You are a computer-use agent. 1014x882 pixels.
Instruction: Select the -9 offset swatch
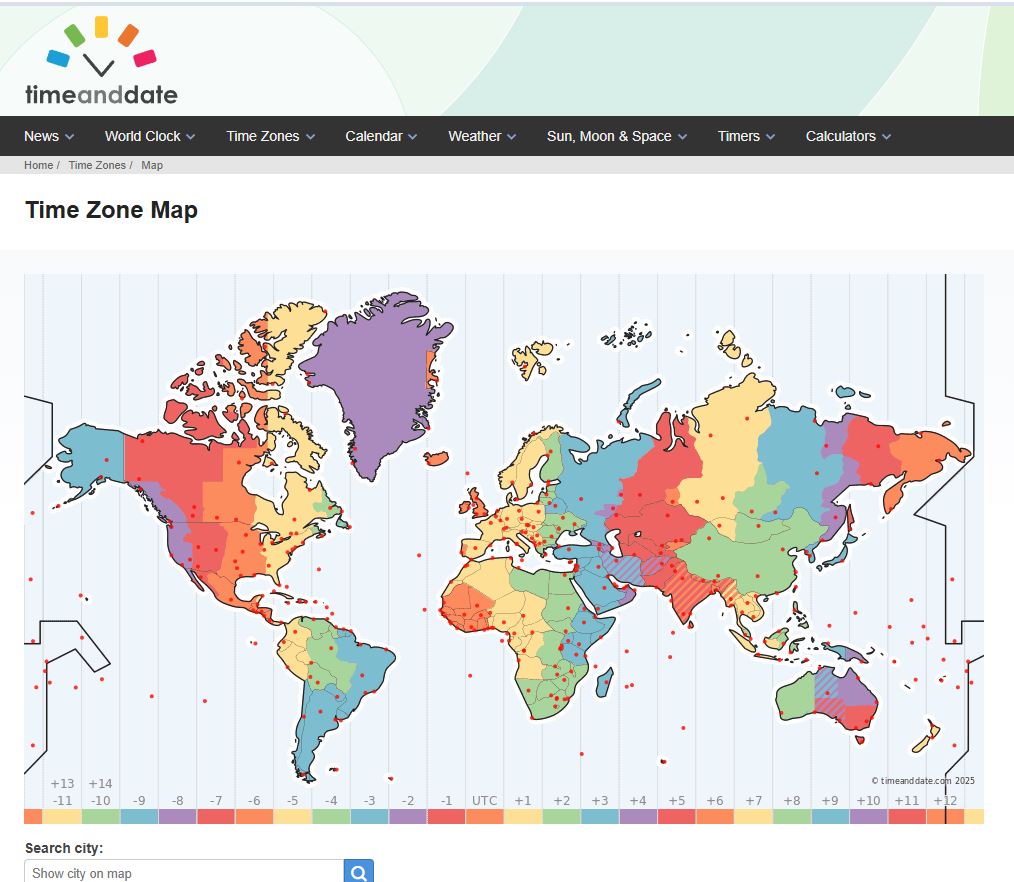coord(139,816)
